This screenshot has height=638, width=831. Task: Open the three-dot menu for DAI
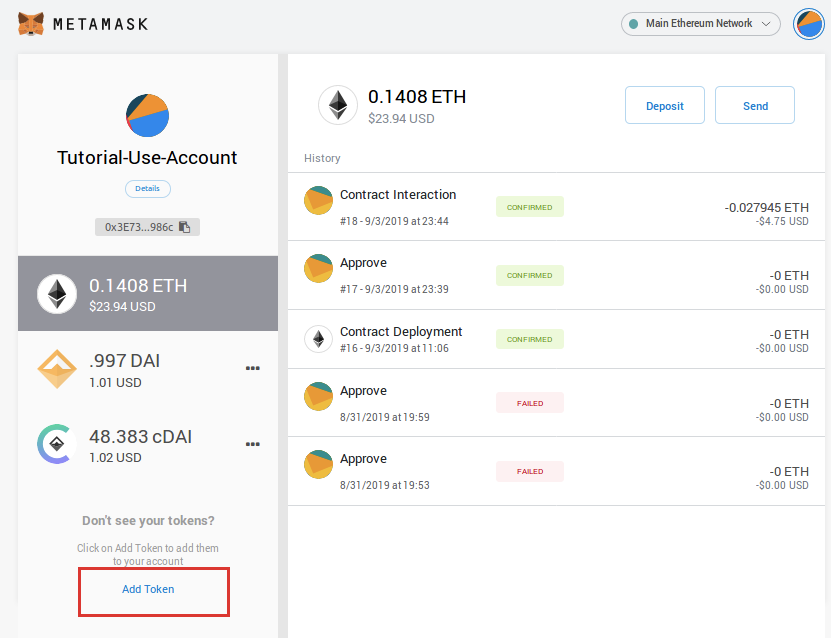pos(253,368)
